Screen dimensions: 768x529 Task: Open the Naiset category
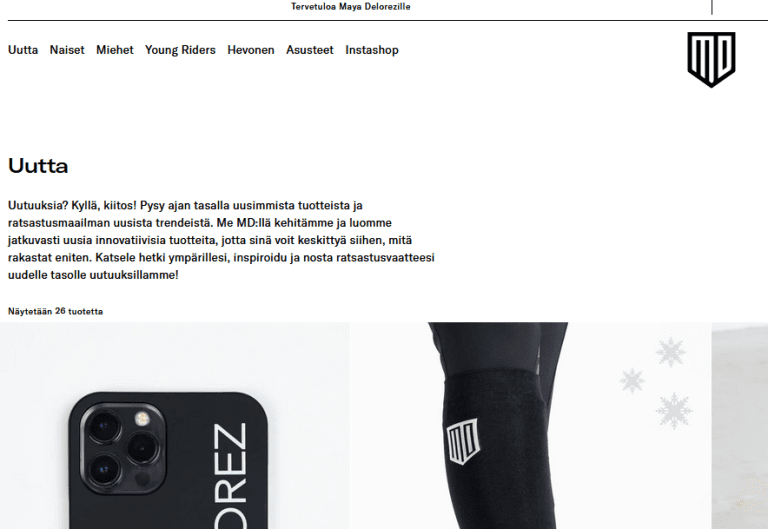click(67, 50)
